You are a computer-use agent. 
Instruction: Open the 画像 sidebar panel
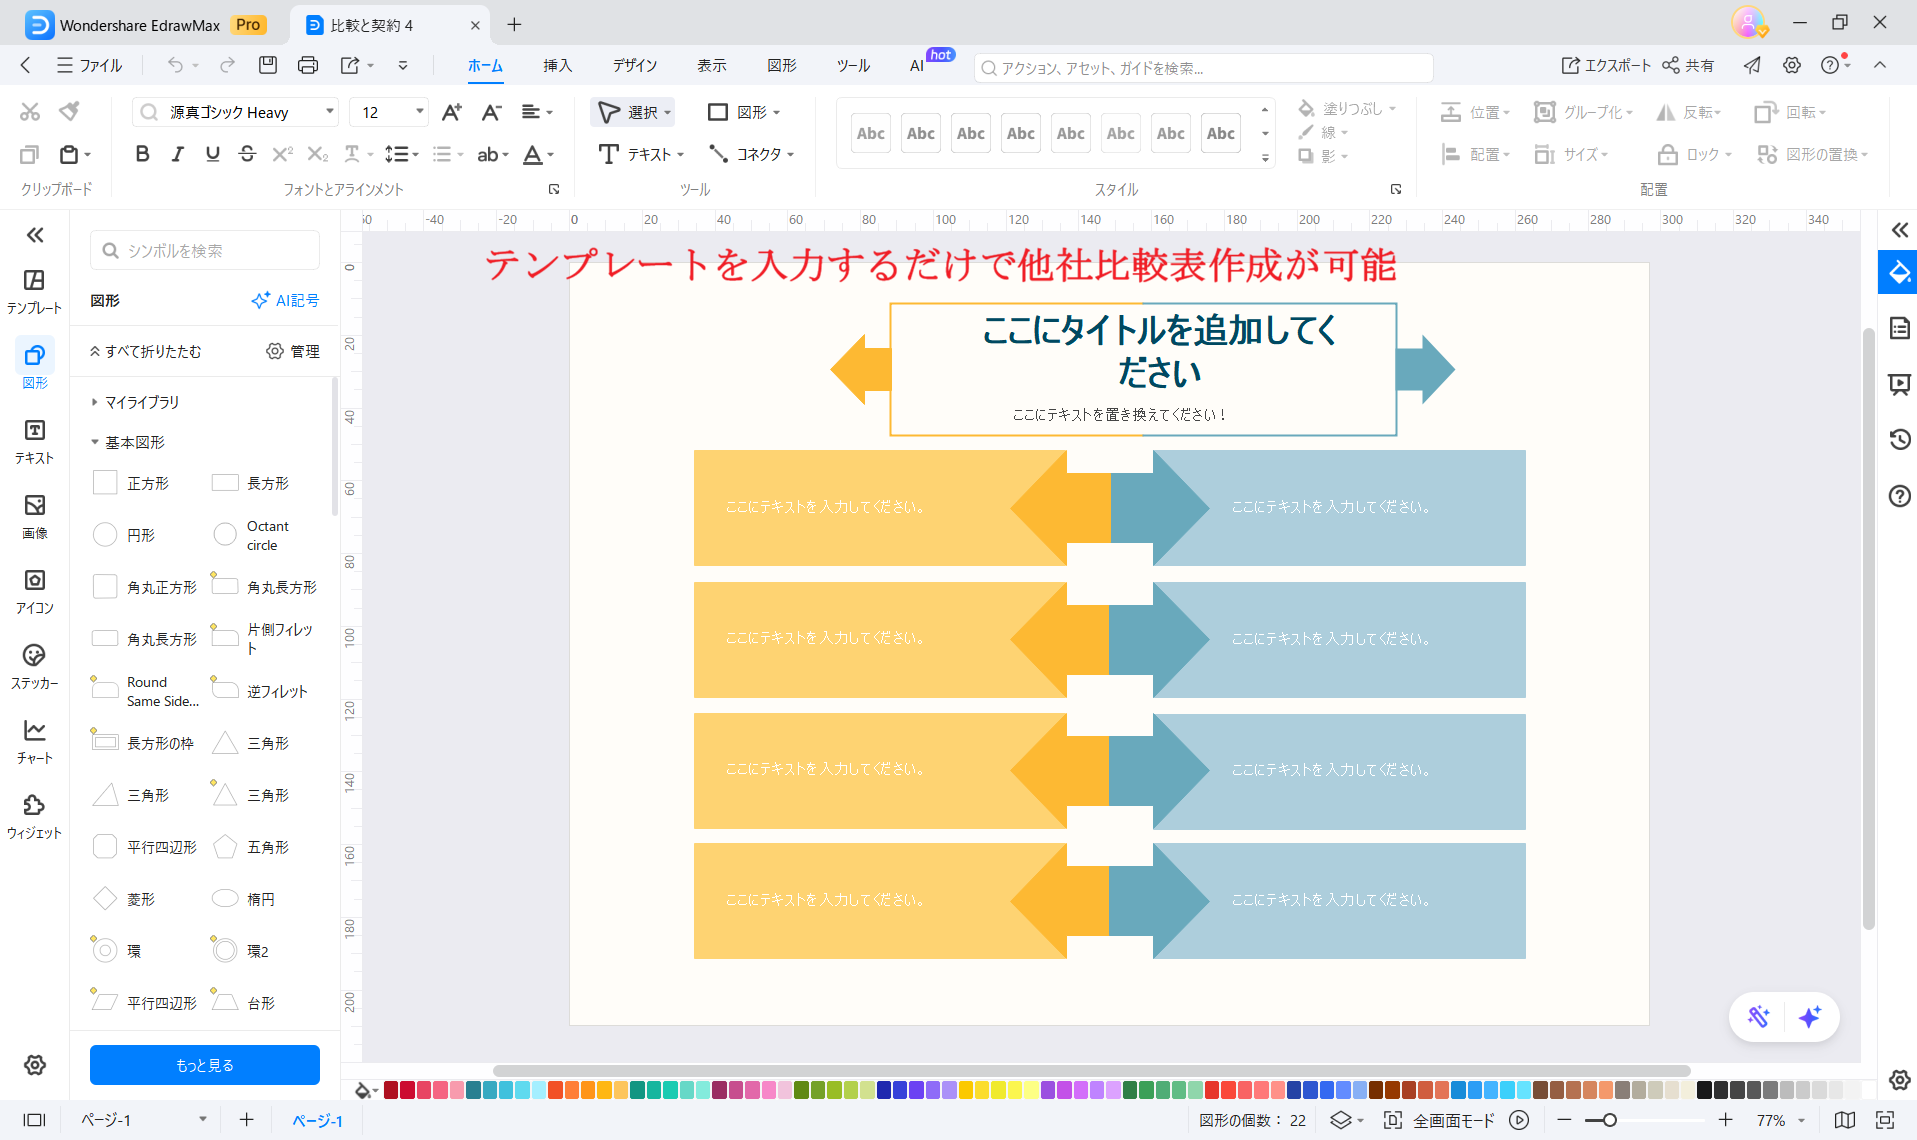tap(34, 516)
